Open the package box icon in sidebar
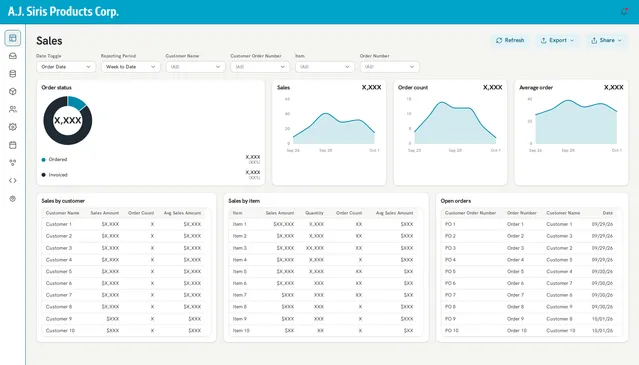 [x=13, y=92]
